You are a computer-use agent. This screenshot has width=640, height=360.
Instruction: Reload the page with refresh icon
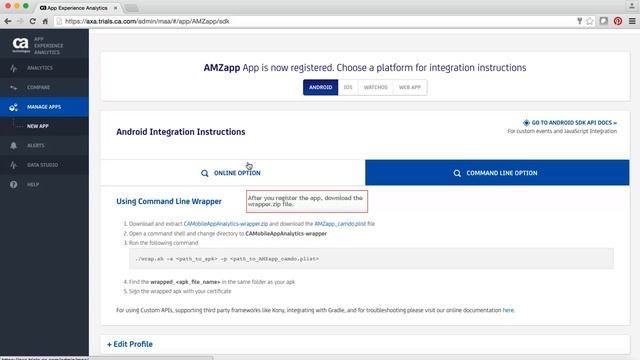coord(33,21)
